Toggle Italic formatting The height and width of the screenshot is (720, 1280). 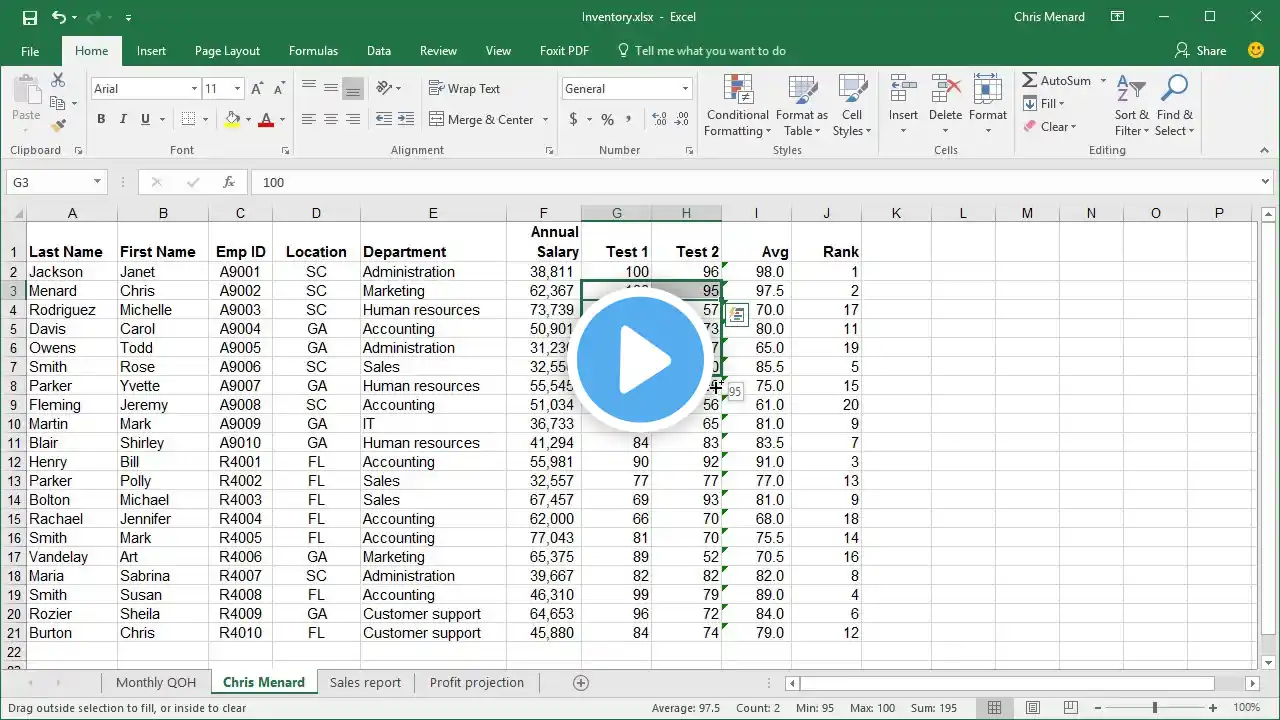123,120
